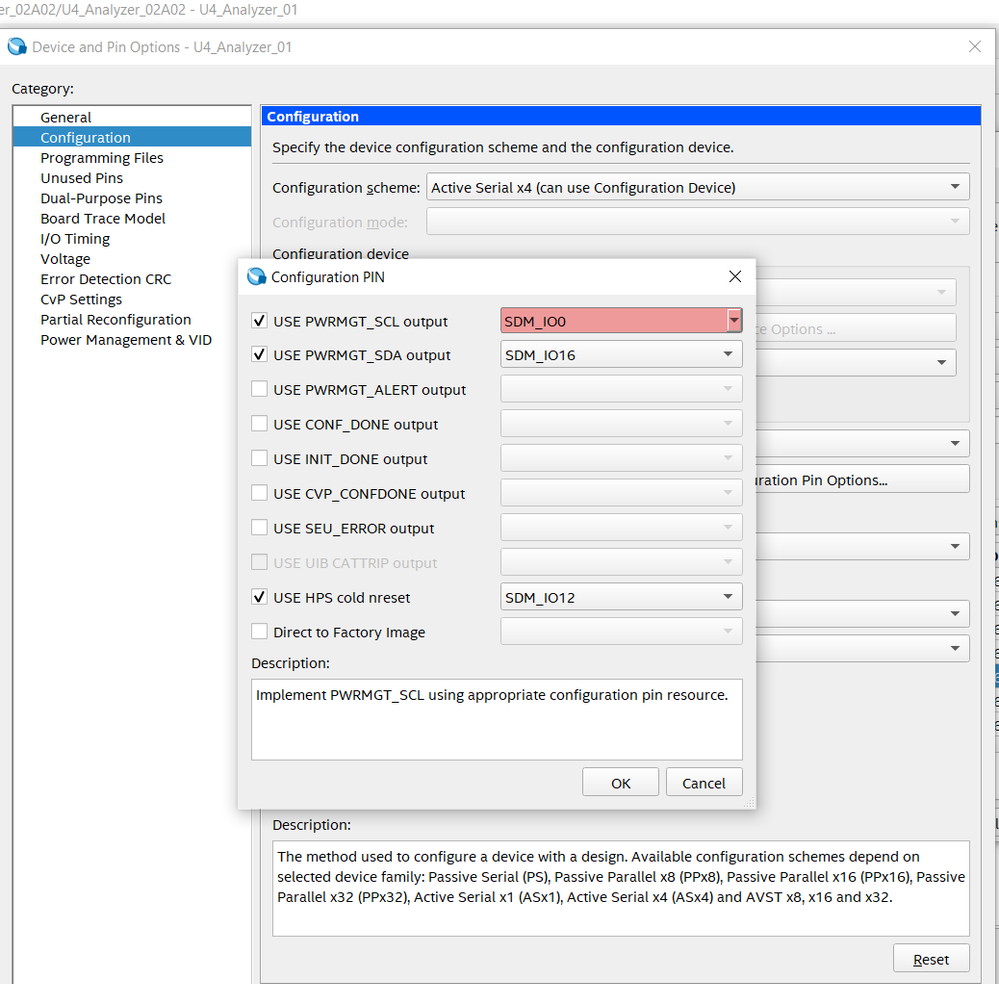
Task: Click the Quartus icon in Device and Pin Options title bar
Action: click(17, 47)
